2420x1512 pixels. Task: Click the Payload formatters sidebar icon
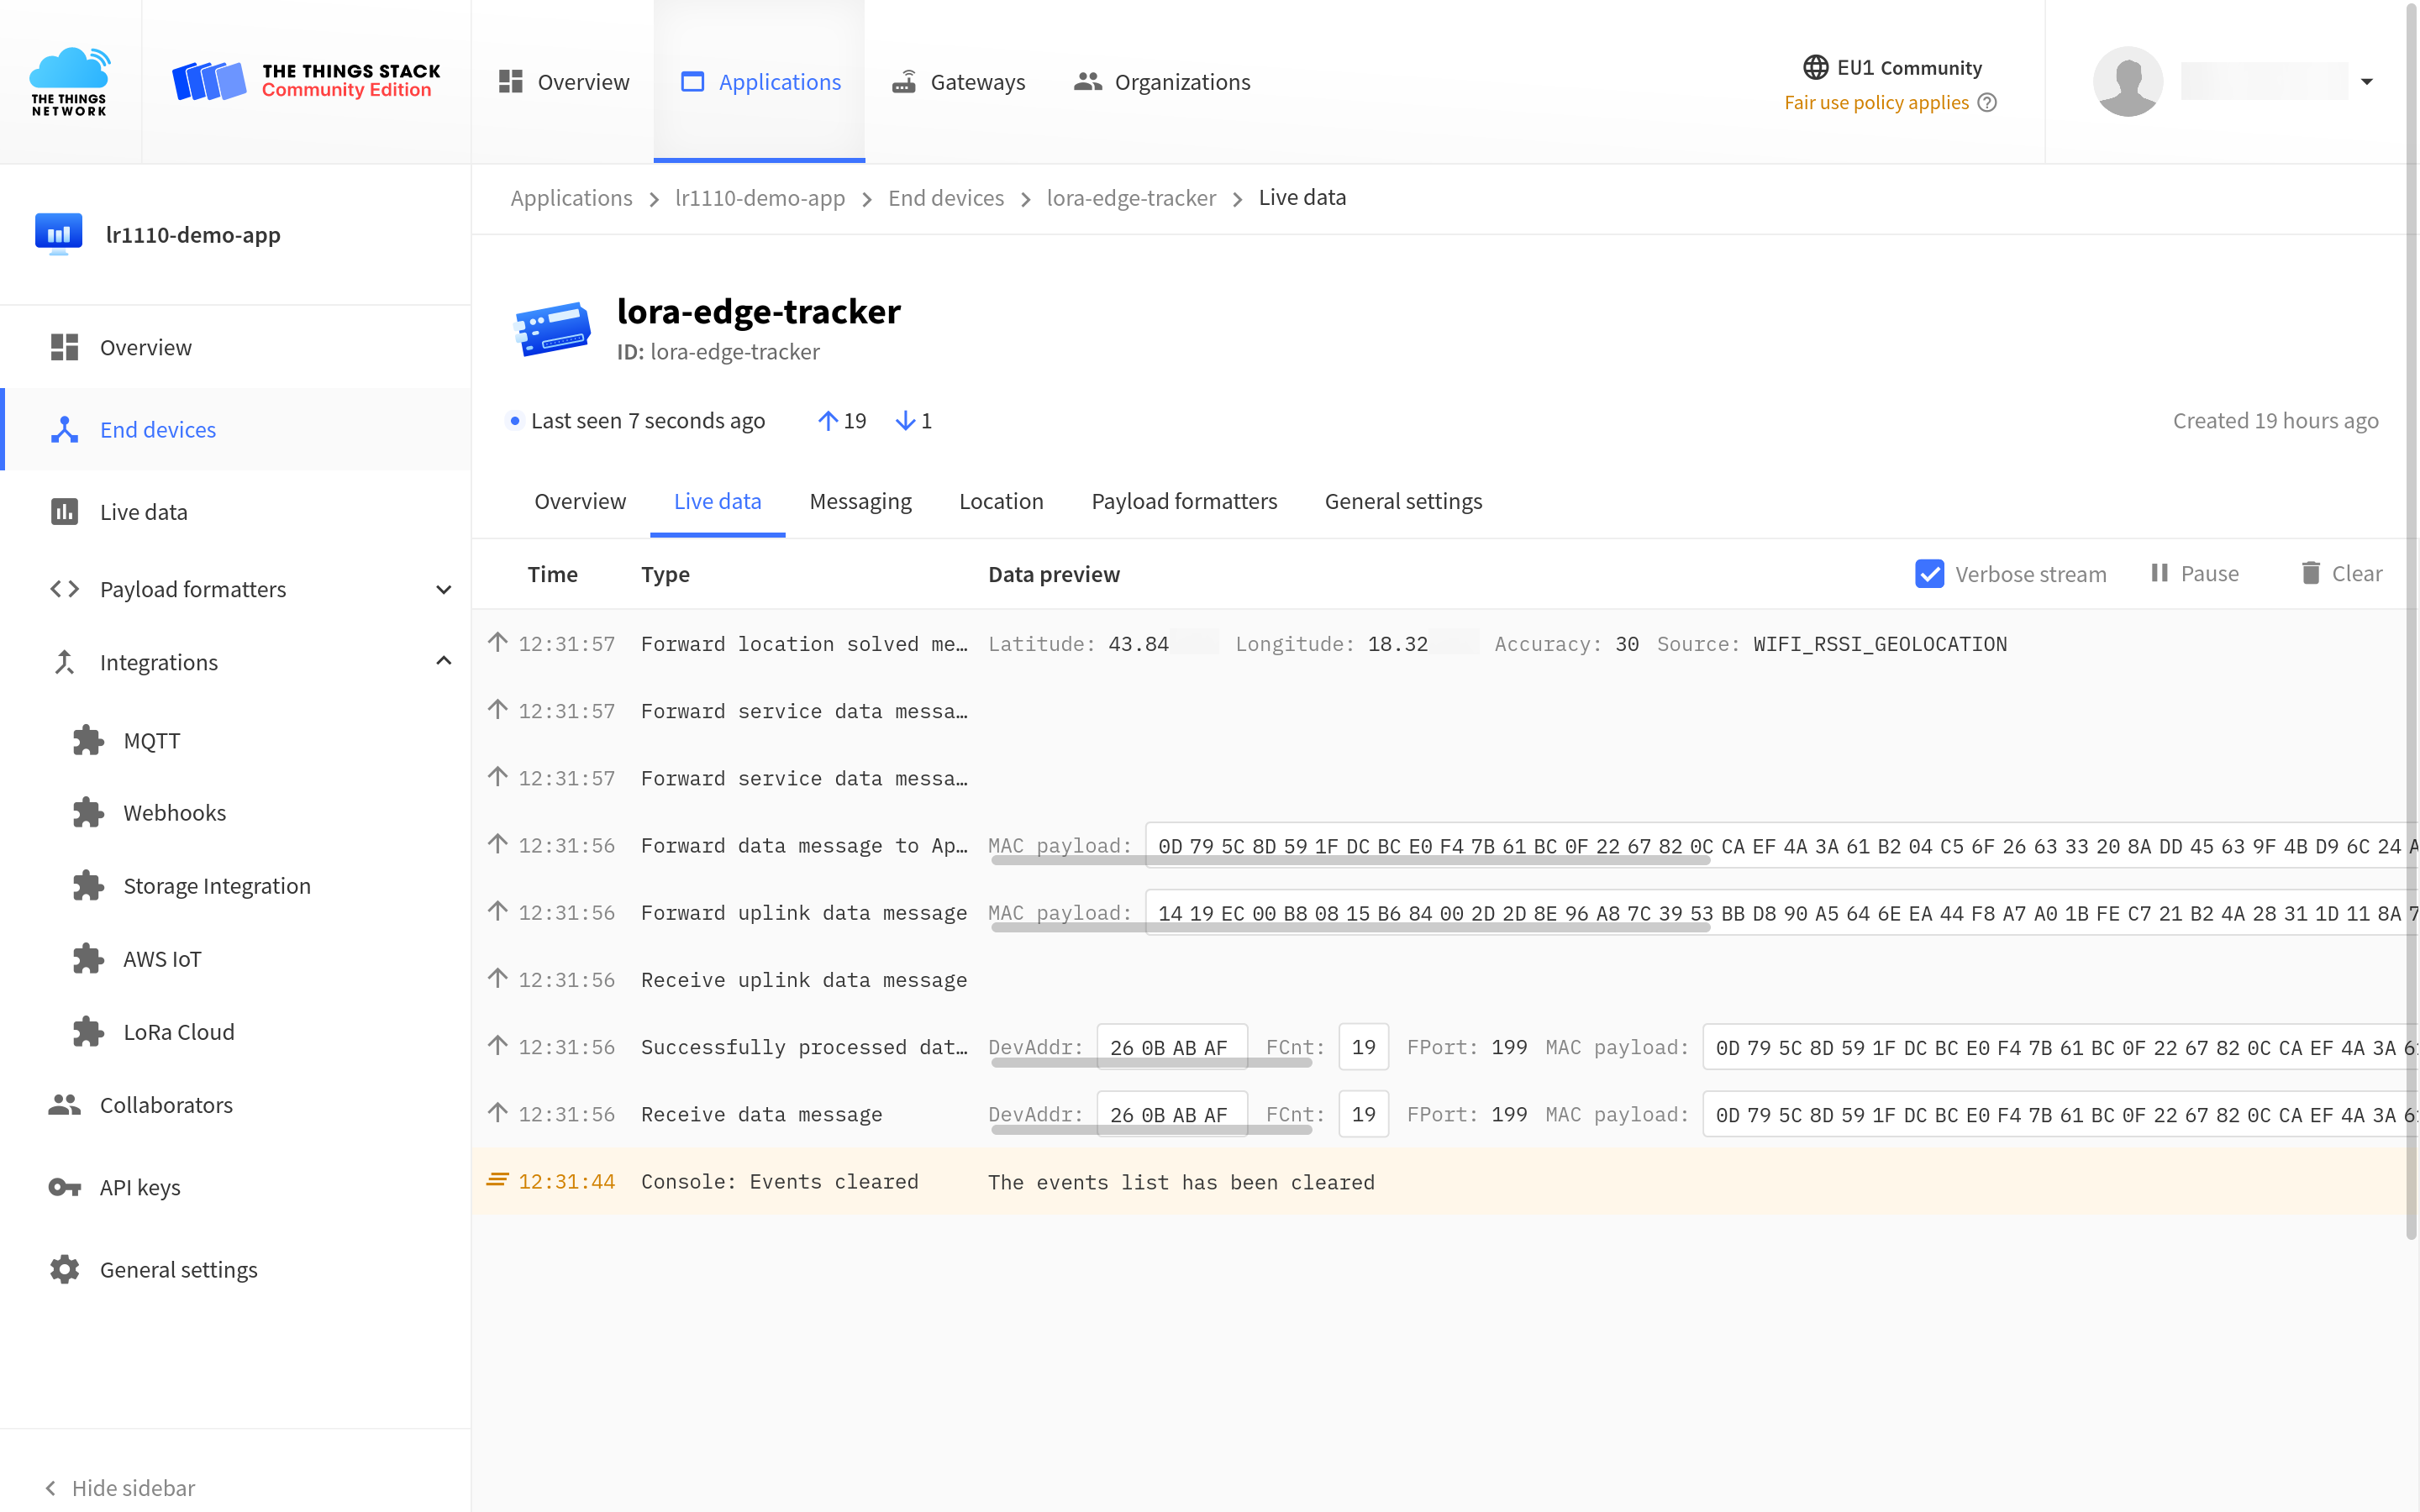click(61, 589)
